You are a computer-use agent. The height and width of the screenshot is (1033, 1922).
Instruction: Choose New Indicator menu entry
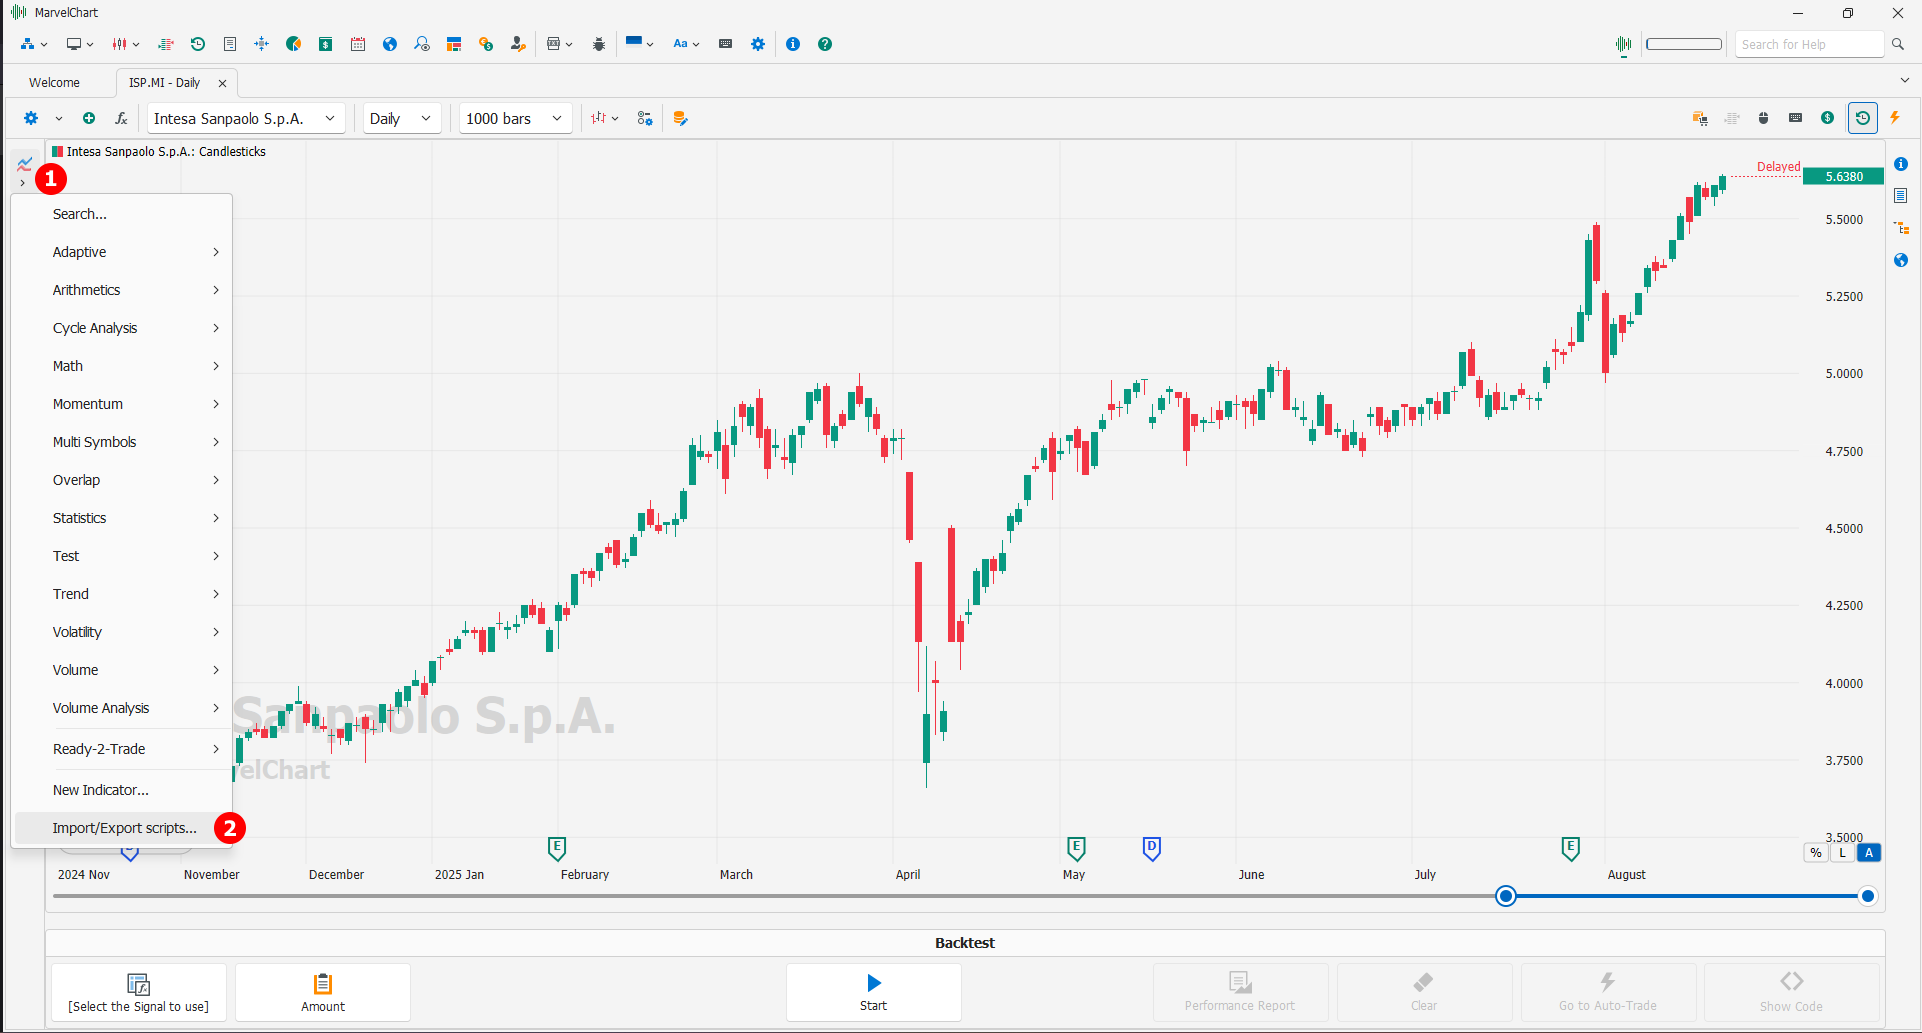coord(122,790)
